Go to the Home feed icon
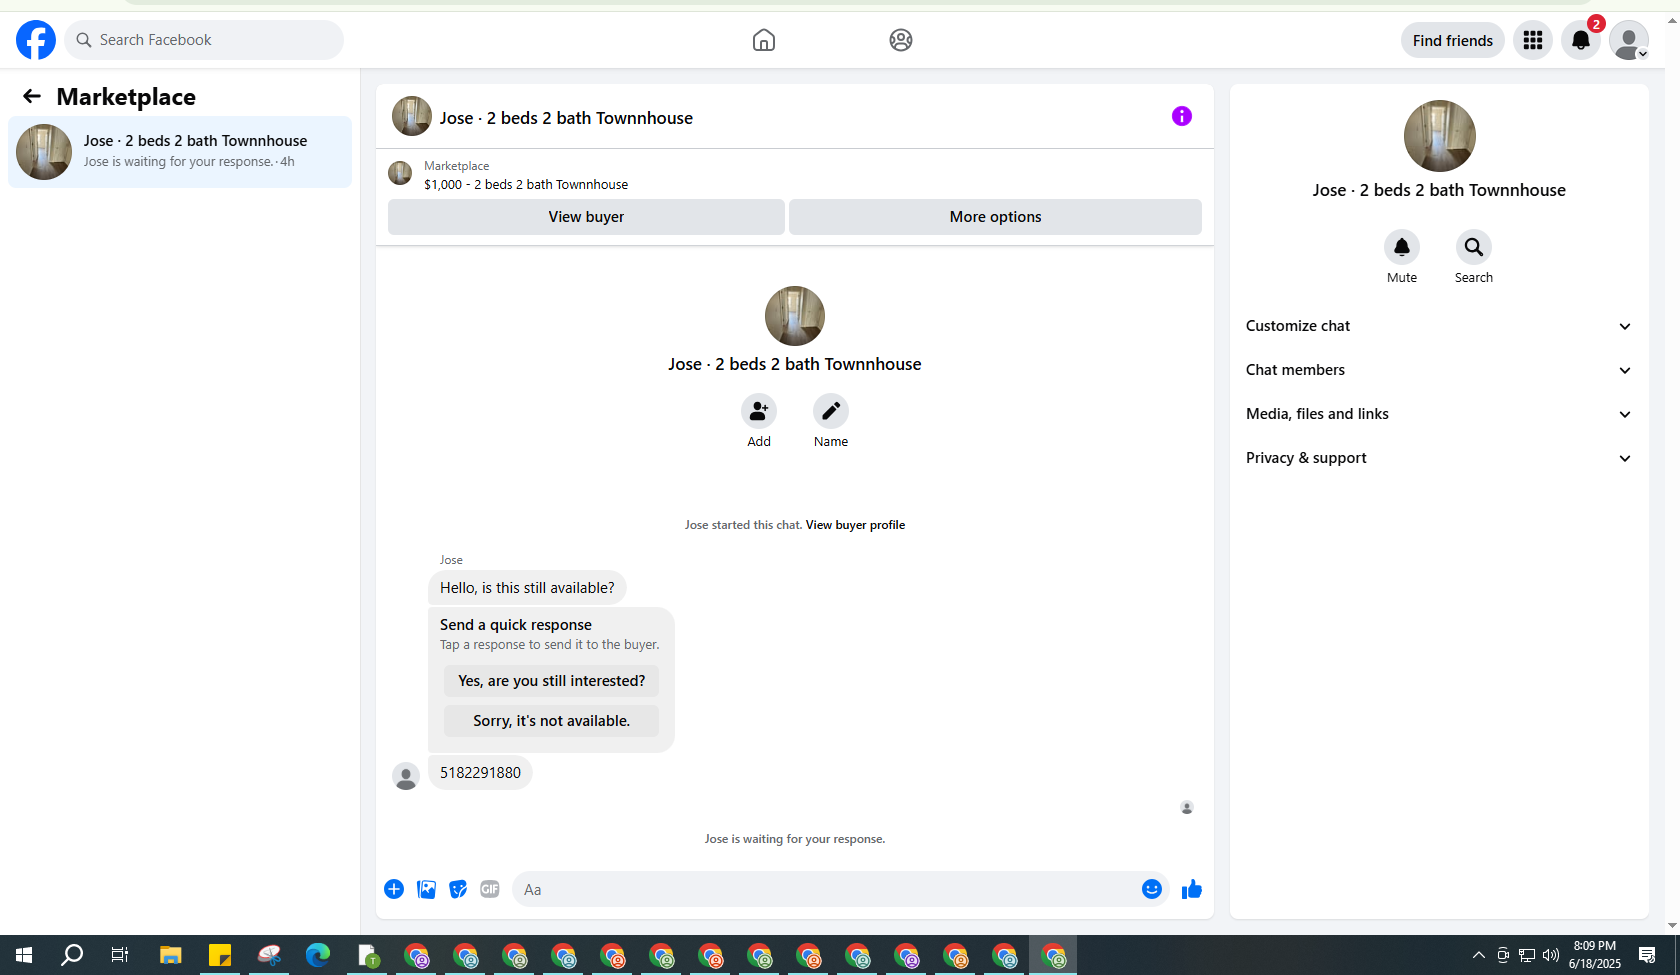The width and height of the screenshot is (1680, 975). click(764, 40)
